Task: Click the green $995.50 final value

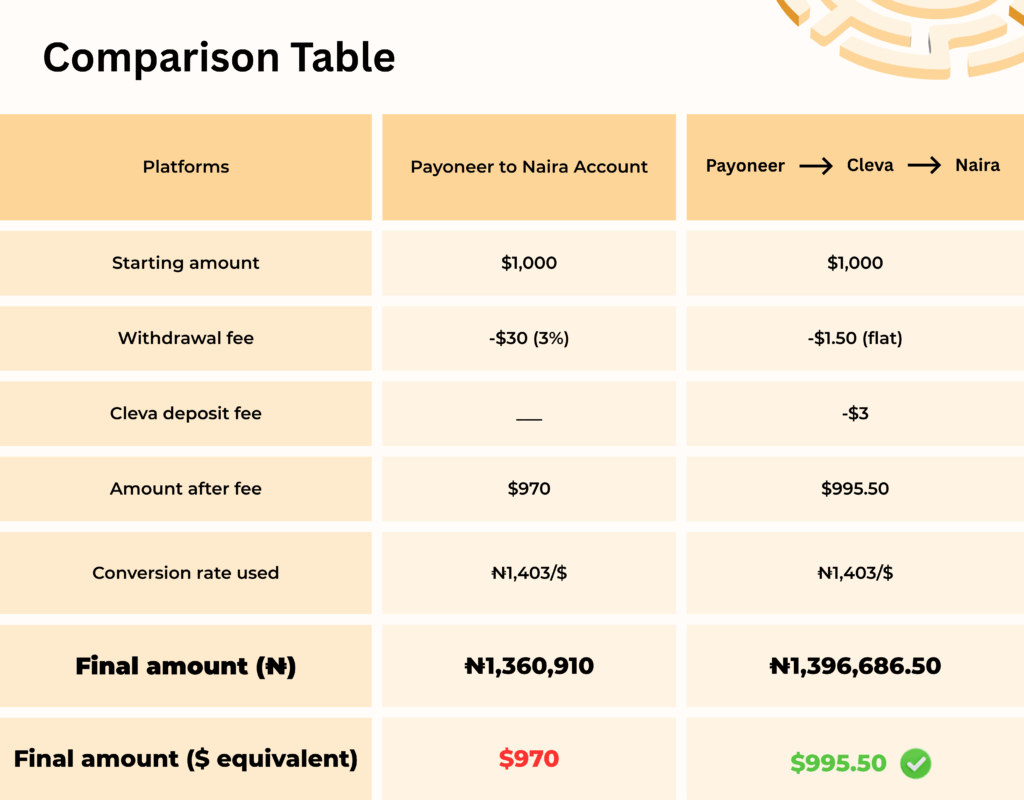Action: 838,763
